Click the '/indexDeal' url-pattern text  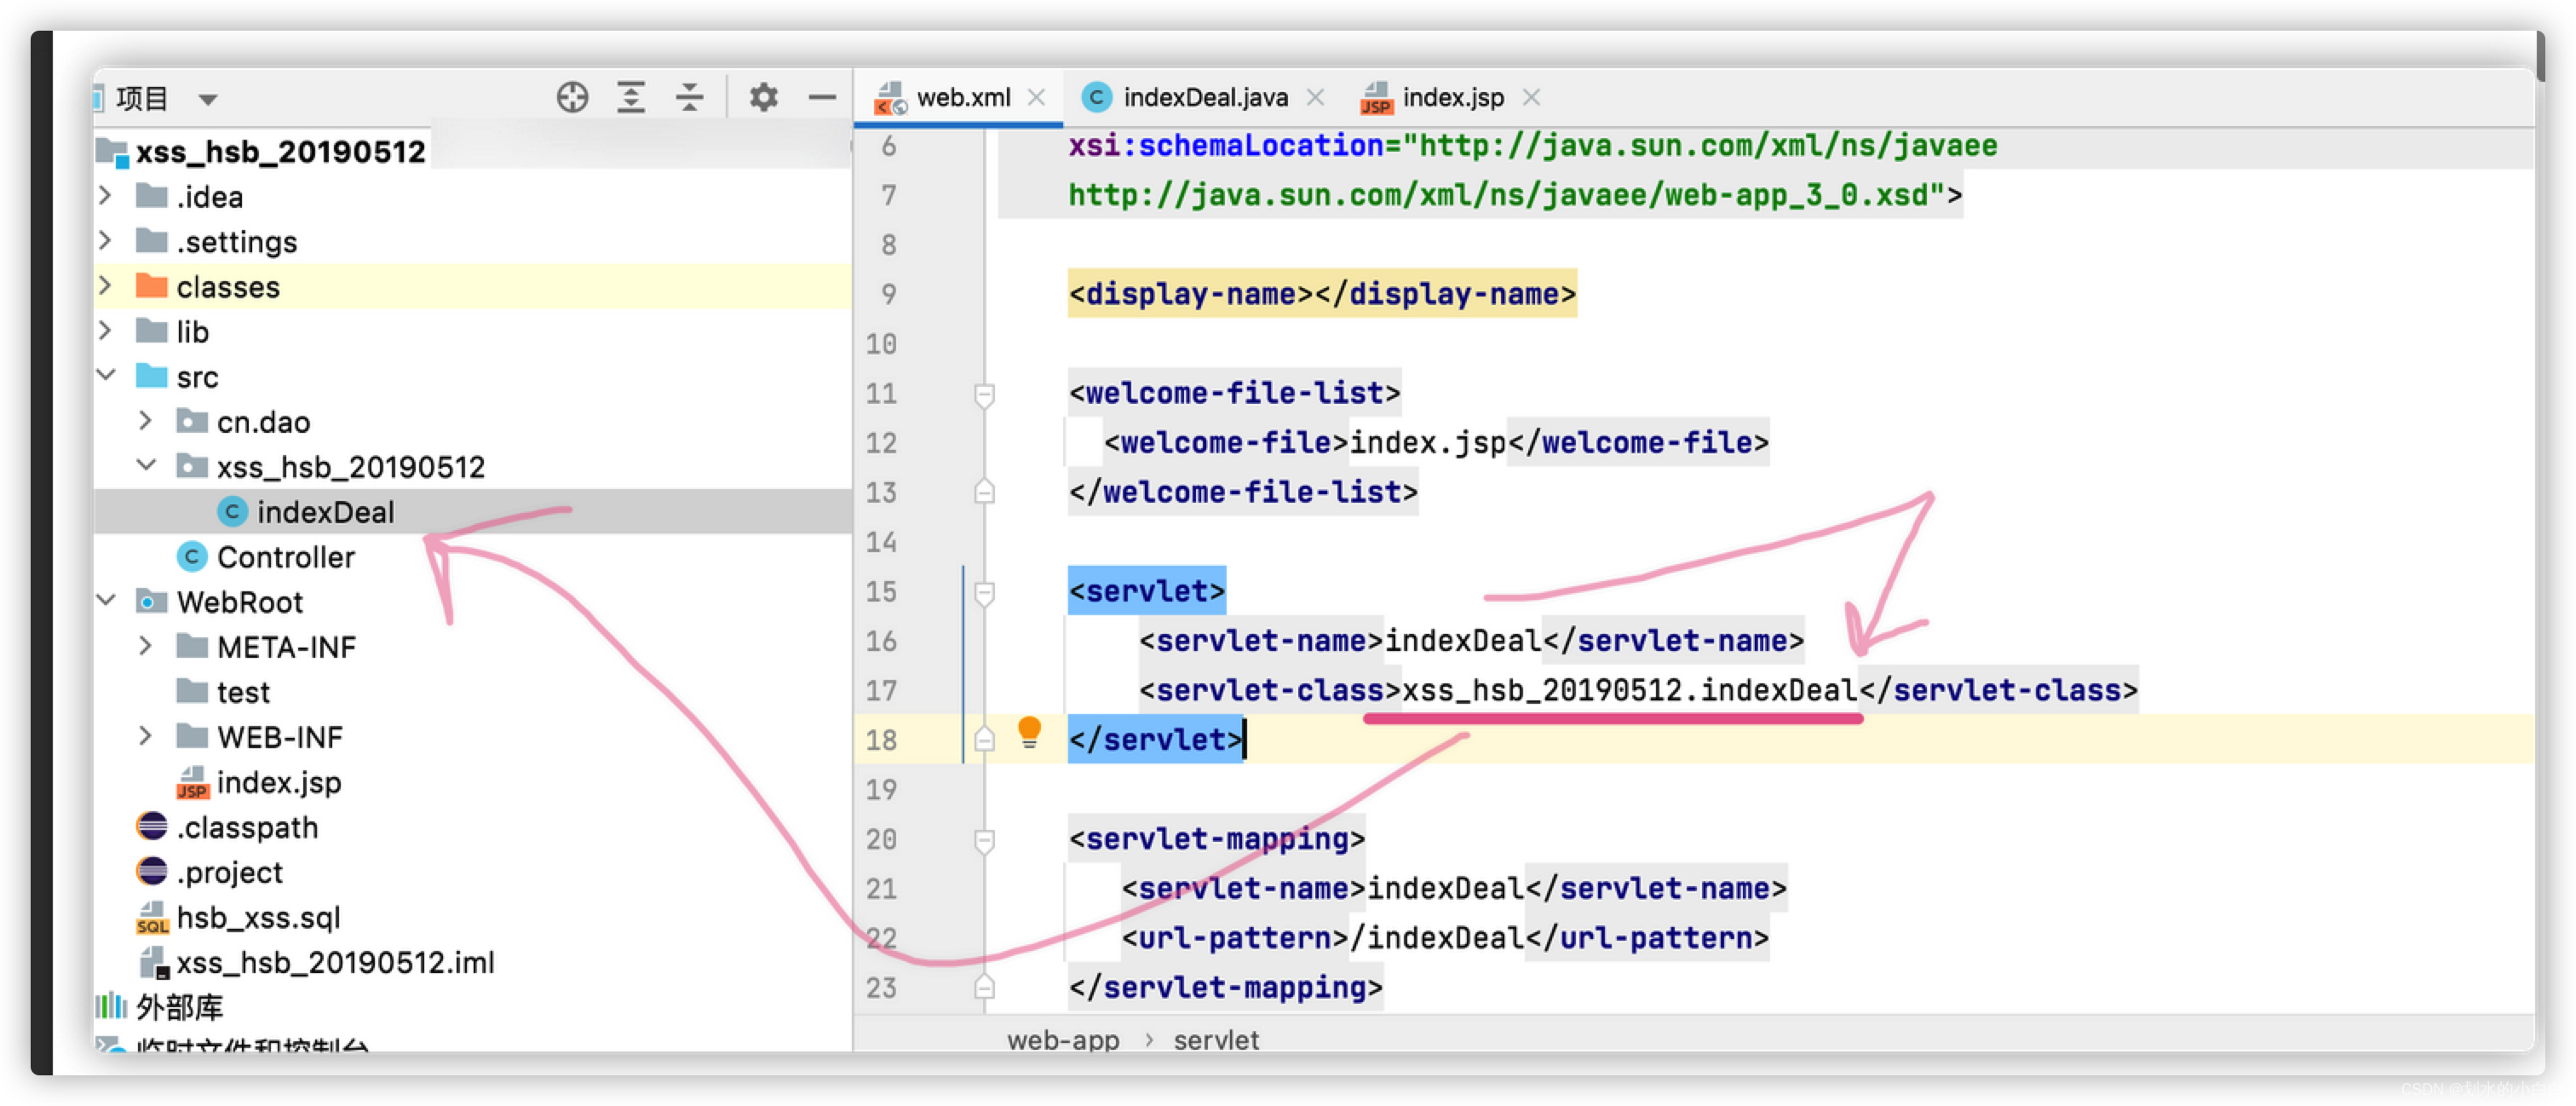pyautogui.click(x=1436, y=938)
